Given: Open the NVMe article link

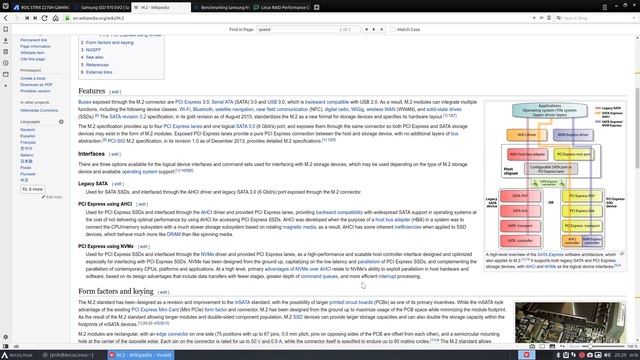Looking at the screenshot, I should (x=207, y=254).
